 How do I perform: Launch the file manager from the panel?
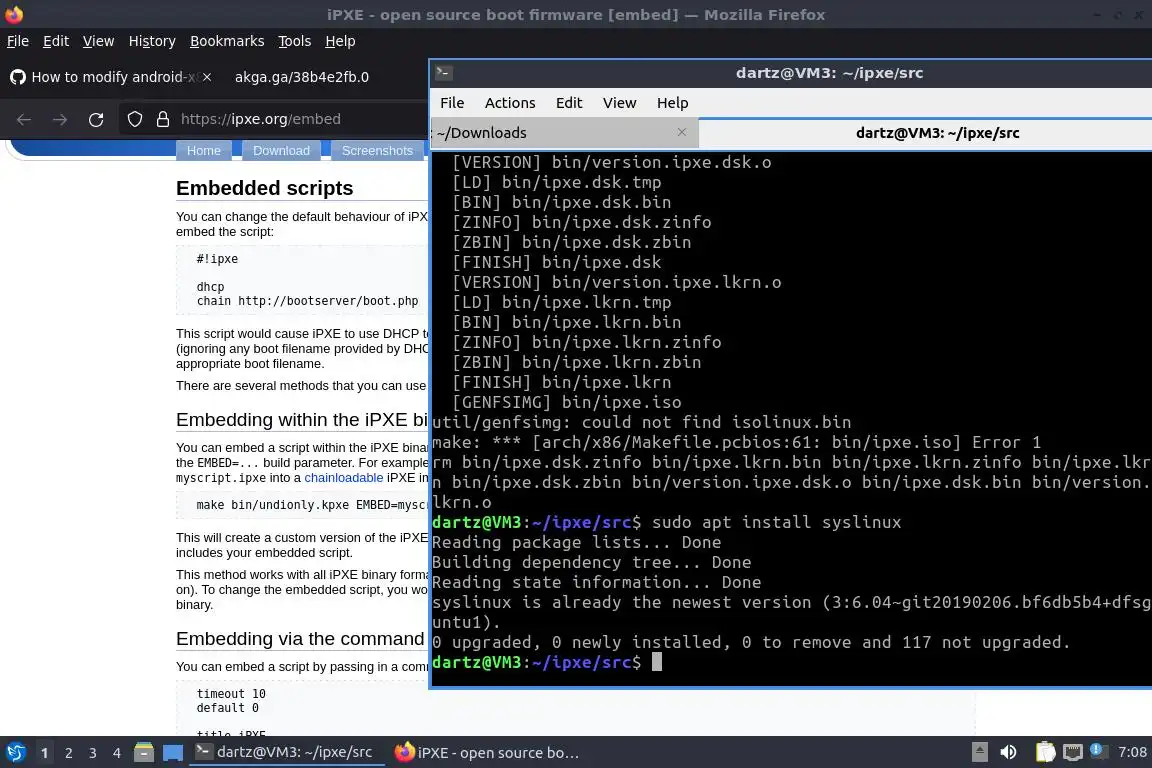pos(144,753)
